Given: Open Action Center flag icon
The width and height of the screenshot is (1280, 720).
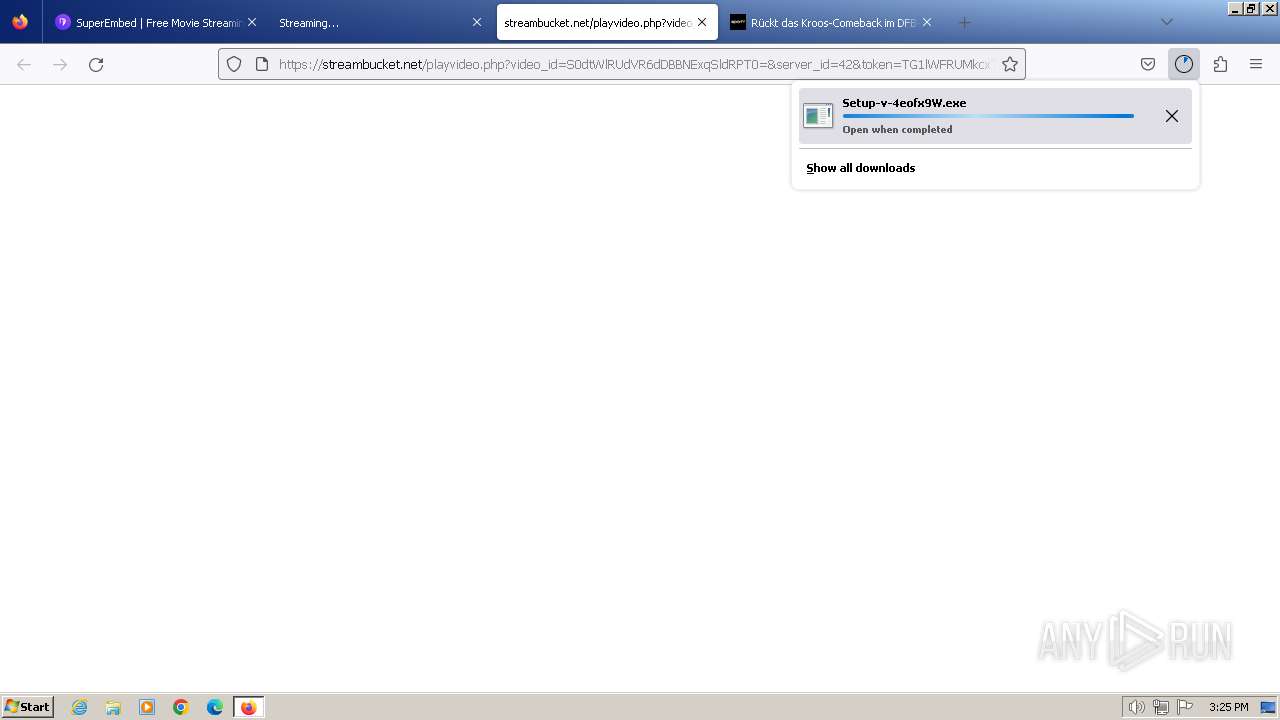Looking at the screenshot, I should coord(1185,707).
